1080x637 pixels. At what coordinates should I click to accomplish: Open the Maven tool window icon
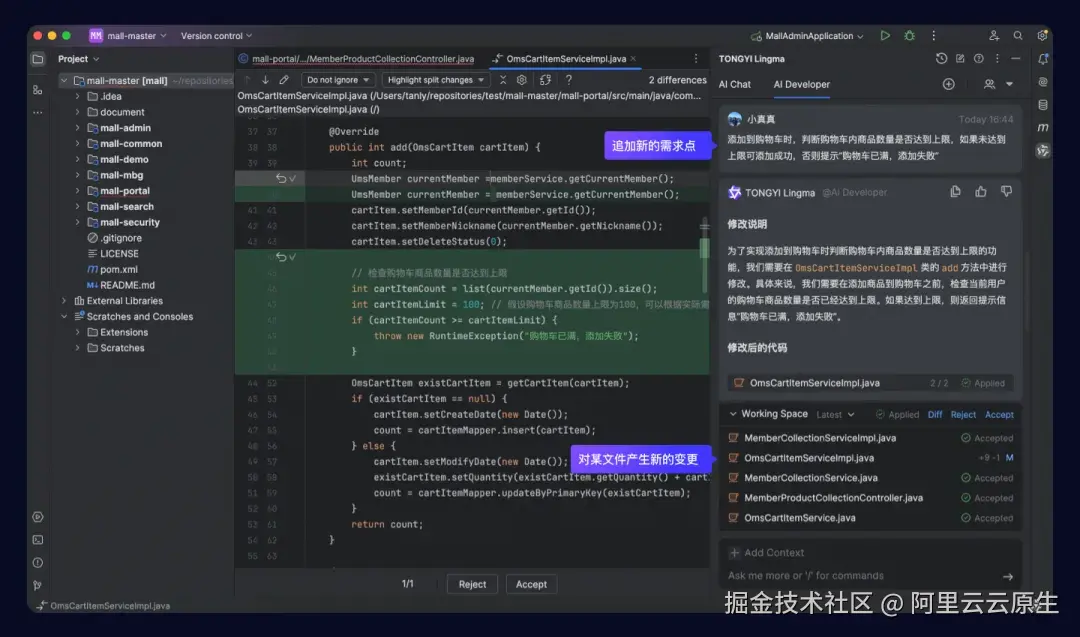[1043, 127]
